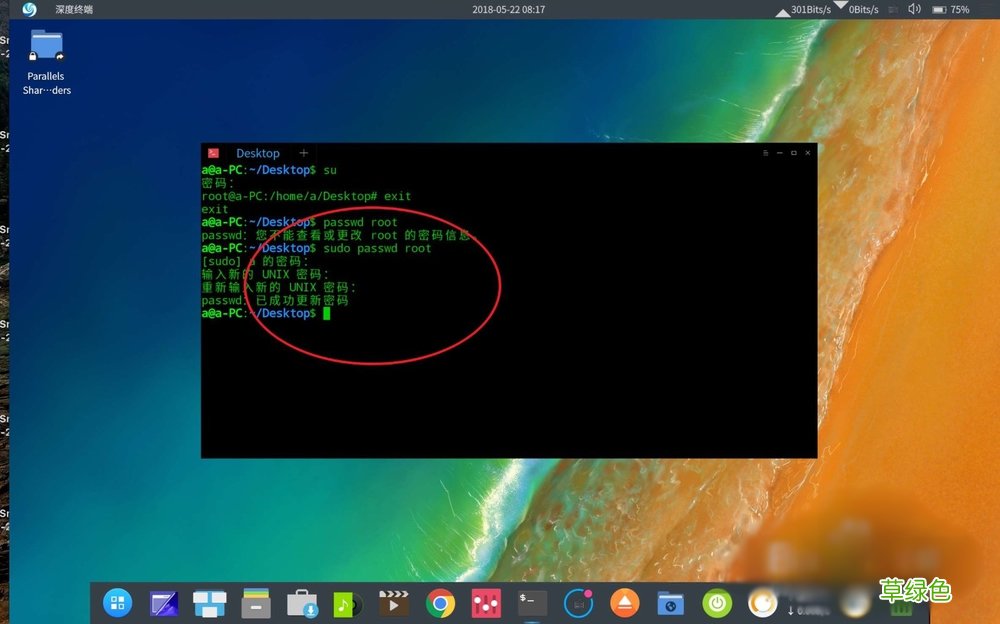The height and width of the screenshot is (624, 1000).
Task: Open a new terminal tab with the plus button
Action: coord(303,153)
